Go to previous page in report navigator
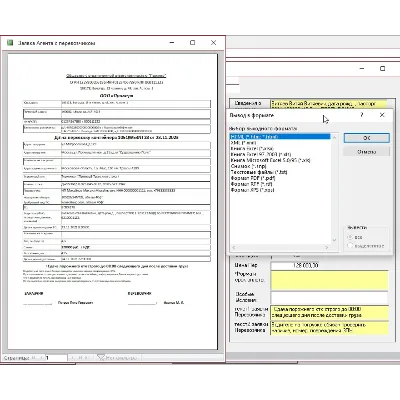 [41, 358]
